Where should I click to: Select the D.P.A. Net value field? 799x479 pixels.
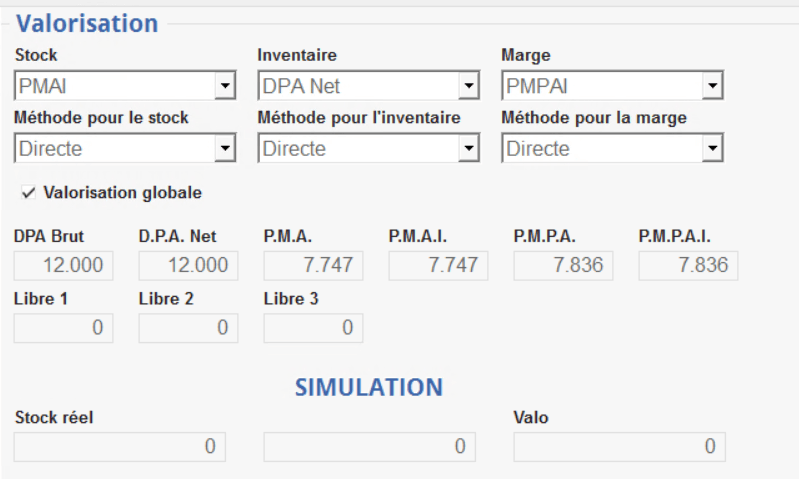(188, 266)
